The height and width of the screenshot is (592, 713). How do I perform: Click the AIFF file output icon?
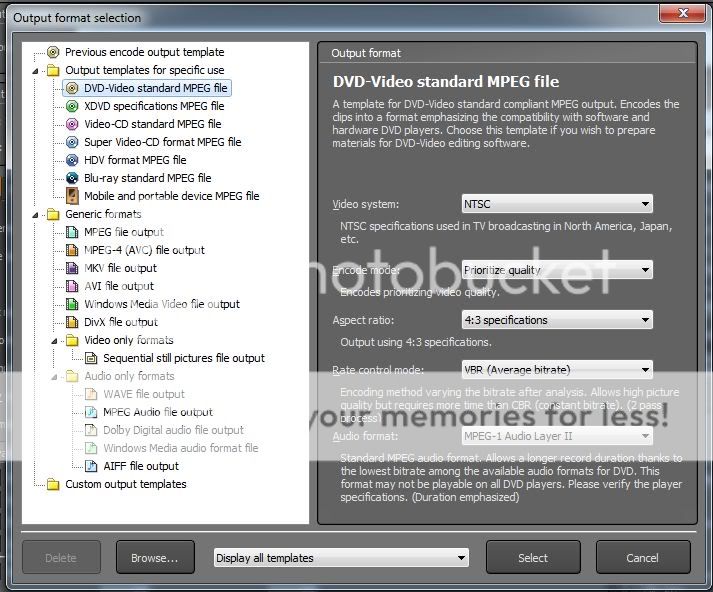[x=91, y=466]
